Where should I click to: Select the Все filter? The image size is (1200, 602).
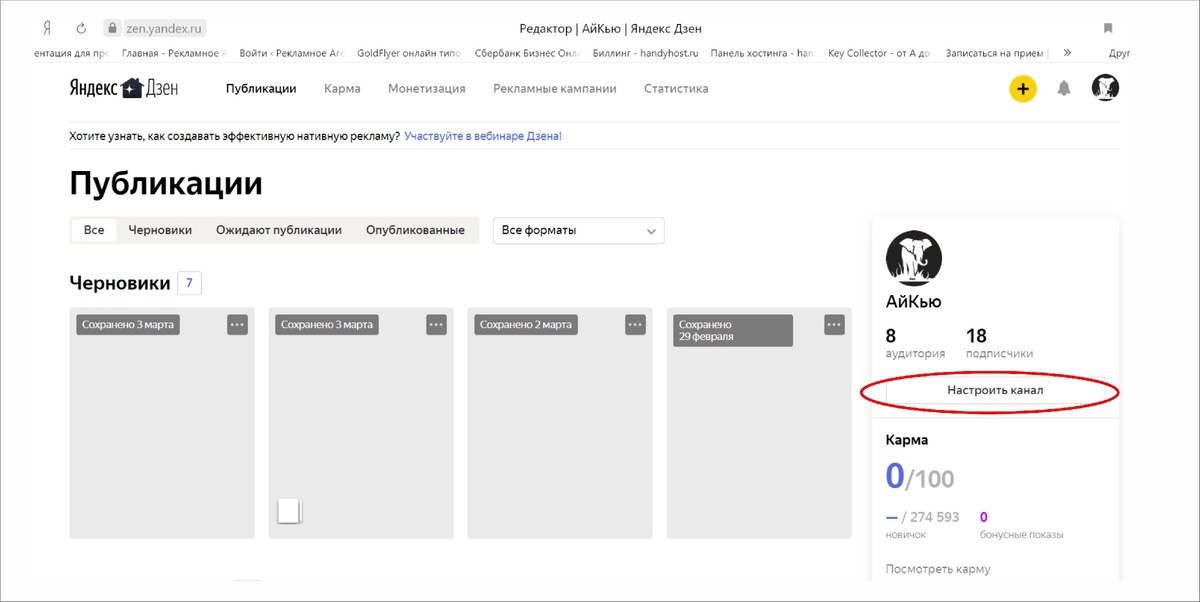[94, 230]
